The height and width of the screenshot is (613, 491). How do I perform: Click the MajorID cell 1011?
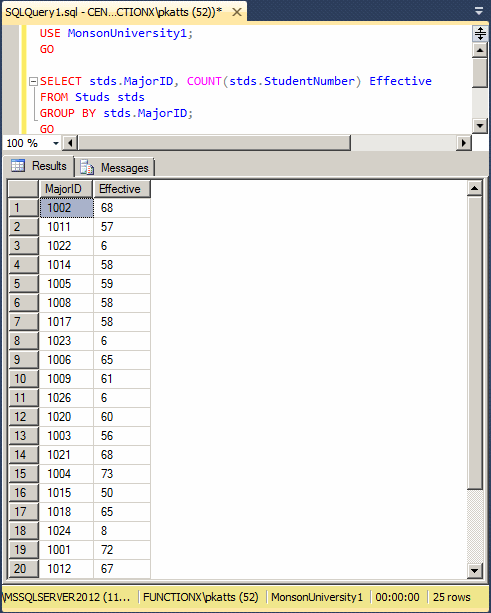[66, 227]
